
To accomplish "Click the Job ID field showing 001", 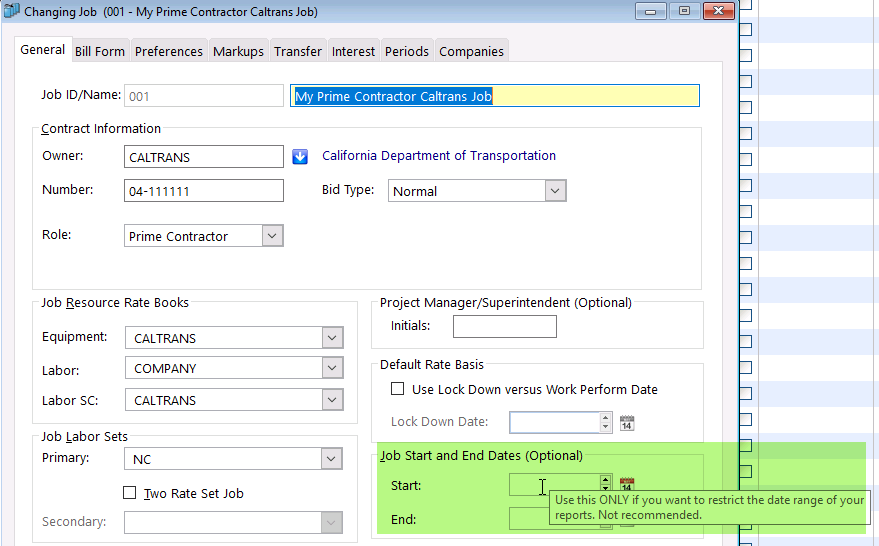I will point(204,96).
